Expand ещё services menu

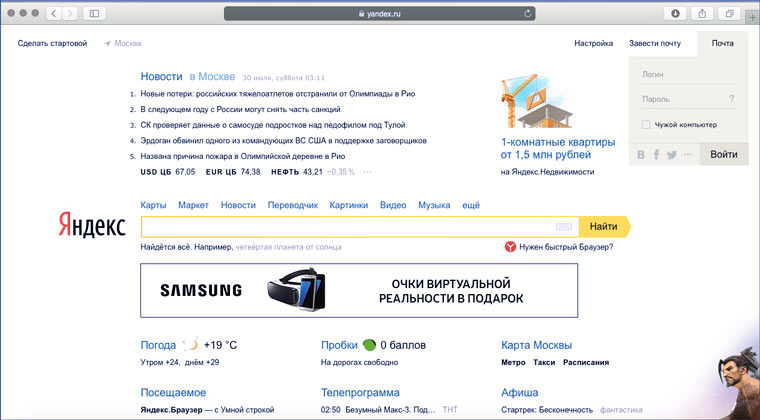471,205
